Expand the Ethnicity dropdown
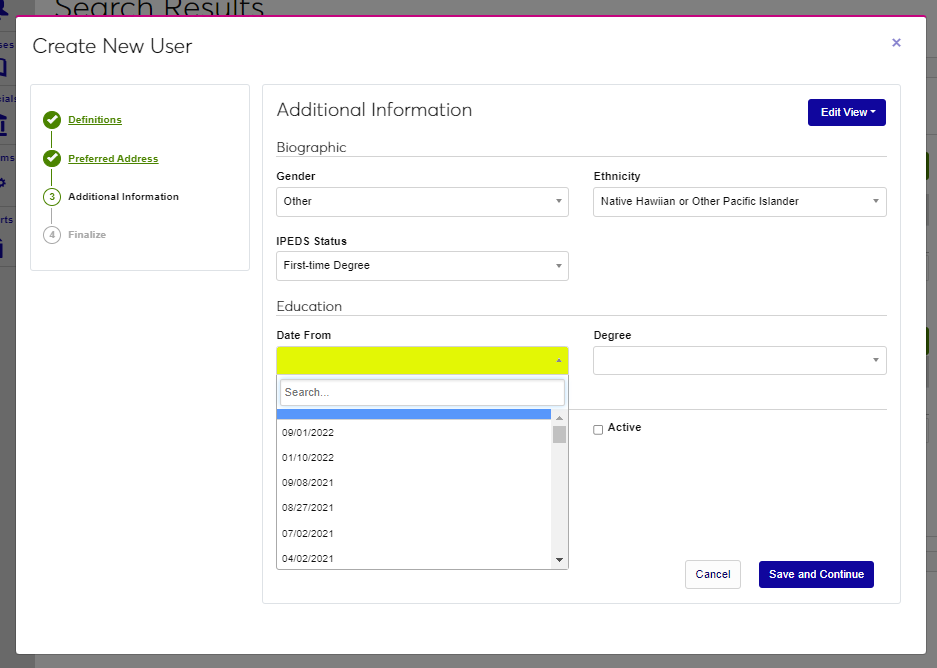Screen dimensions: 937x668 click(739, 202)
